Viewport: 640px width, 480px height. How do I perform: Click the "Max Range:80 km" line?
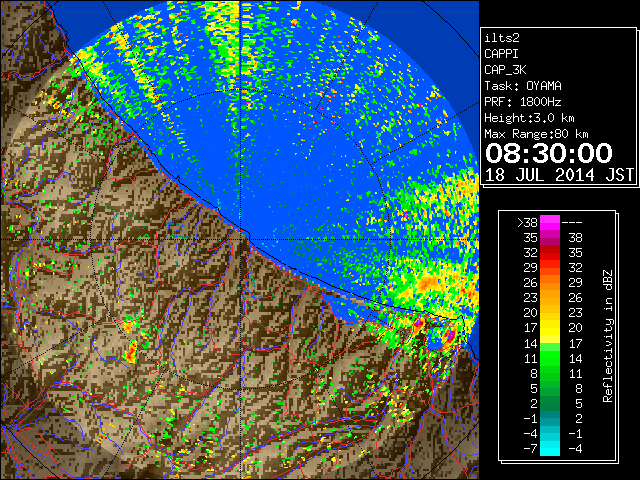536,134
